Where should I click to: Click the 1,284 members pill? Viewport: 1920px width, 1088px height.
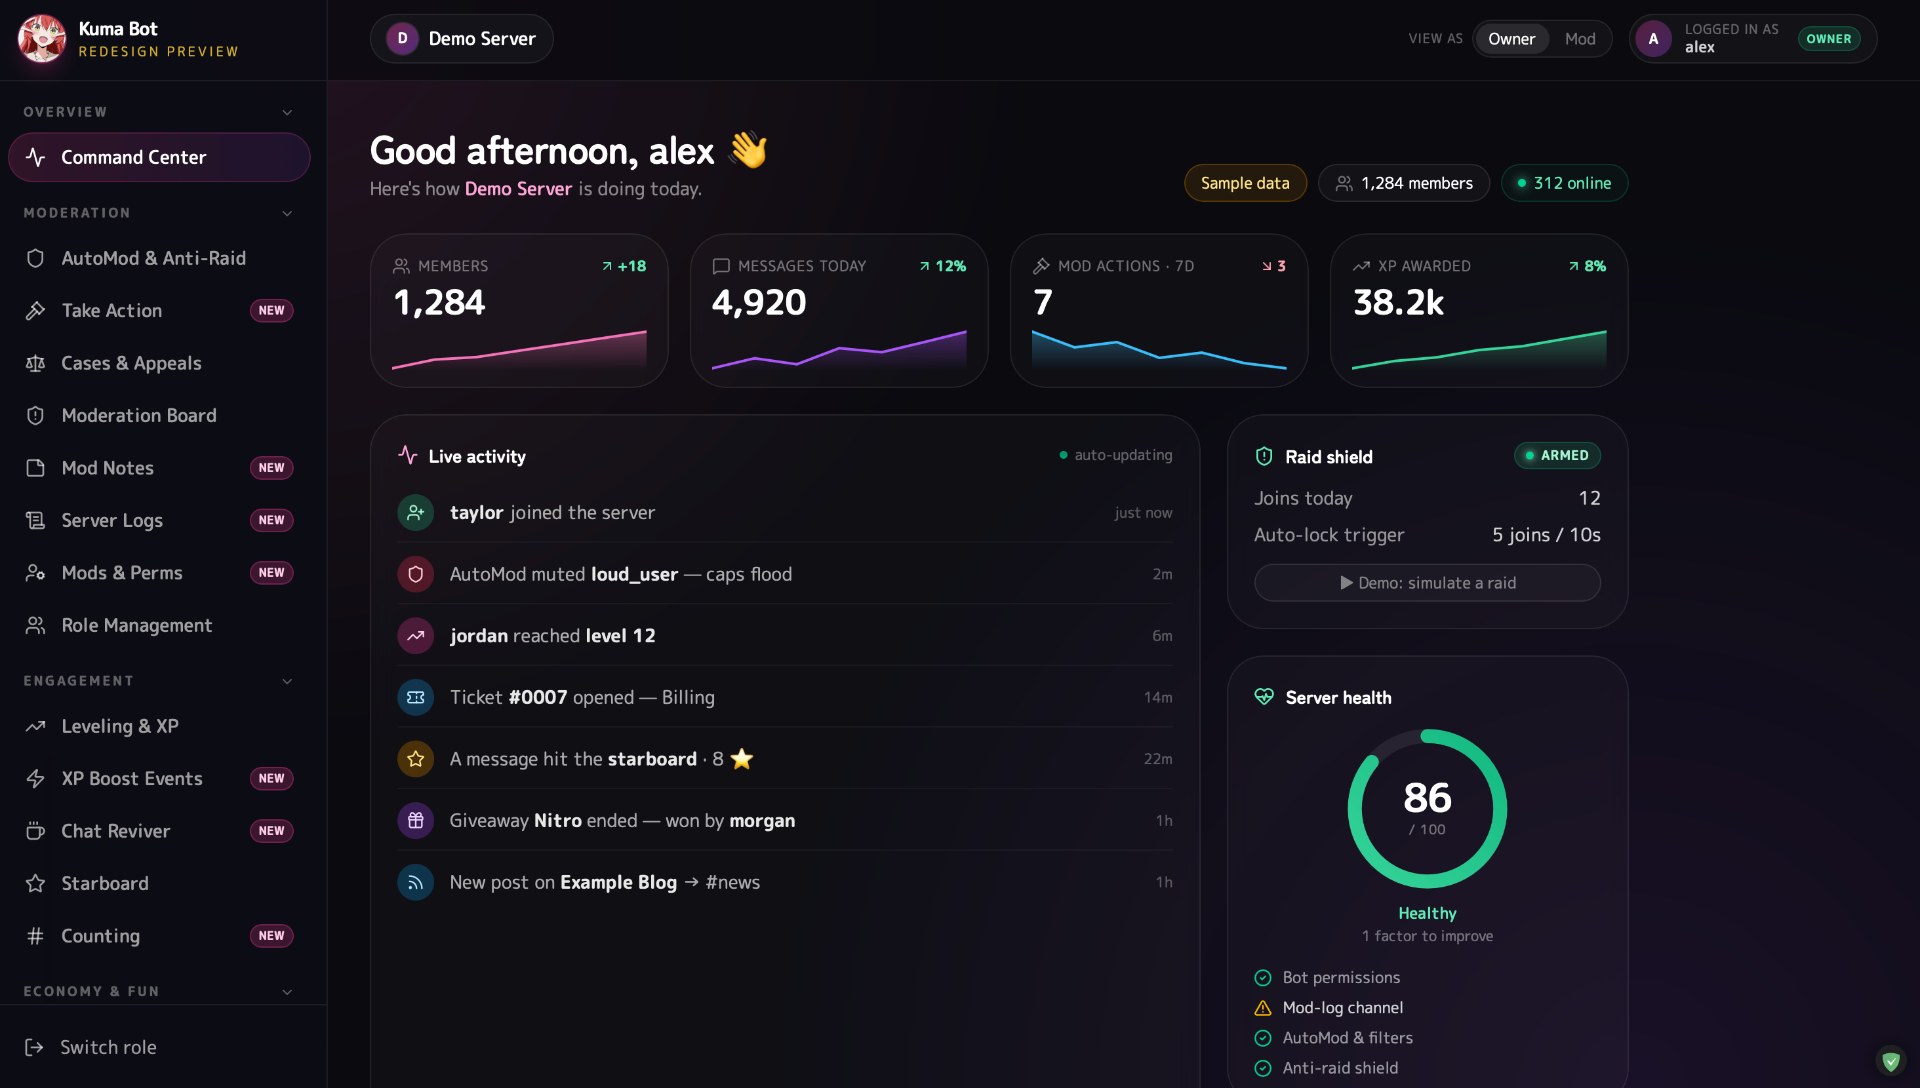click(x=1404, y=183)
